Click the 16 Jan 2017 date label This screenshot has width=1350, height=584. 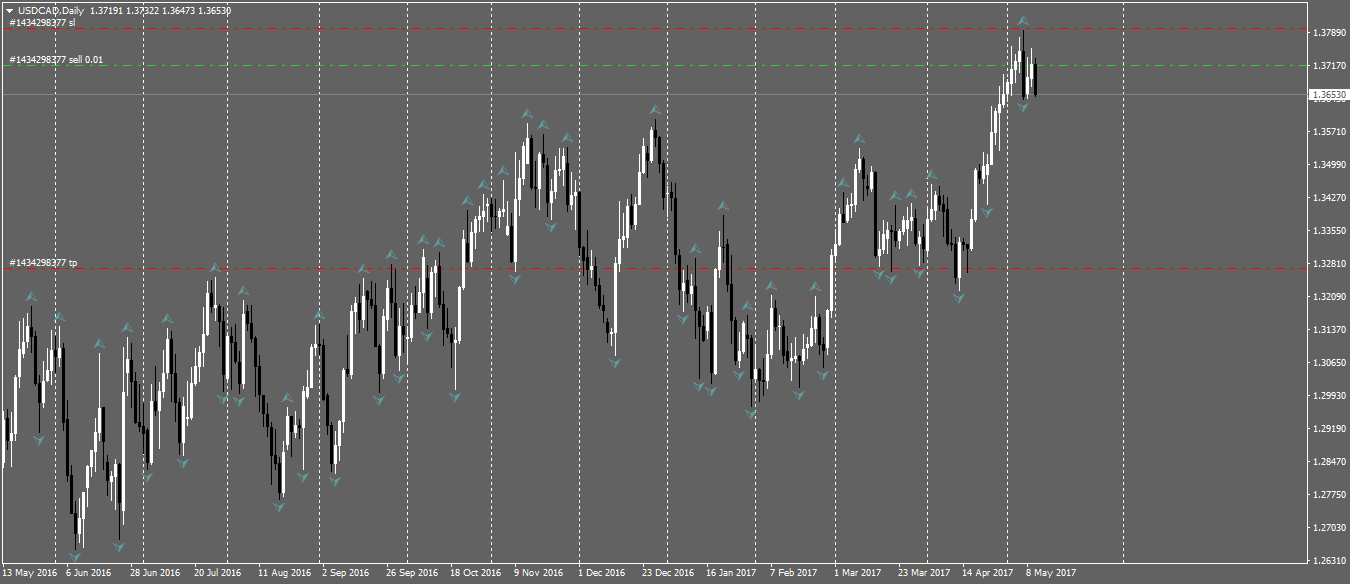[731, 574]
